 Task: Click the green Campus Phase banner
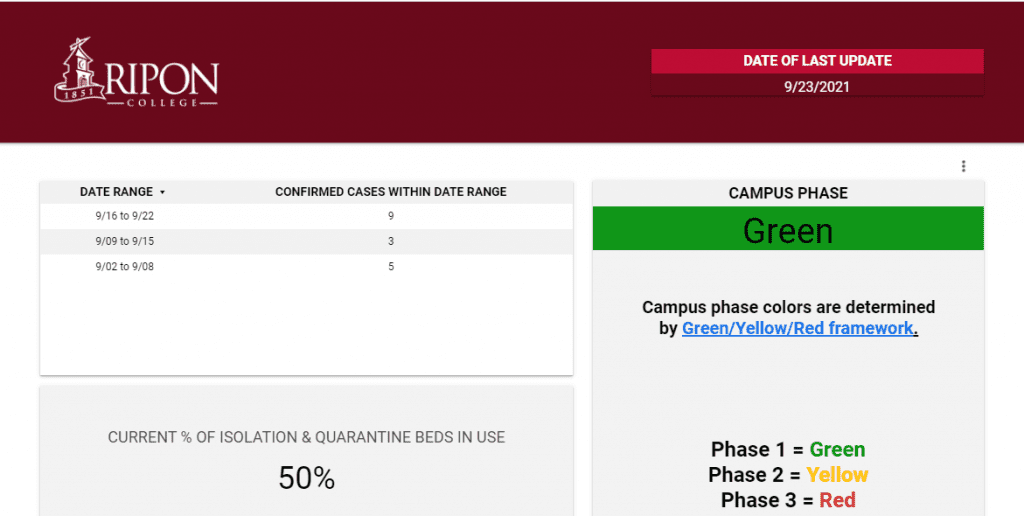(788, 229)
